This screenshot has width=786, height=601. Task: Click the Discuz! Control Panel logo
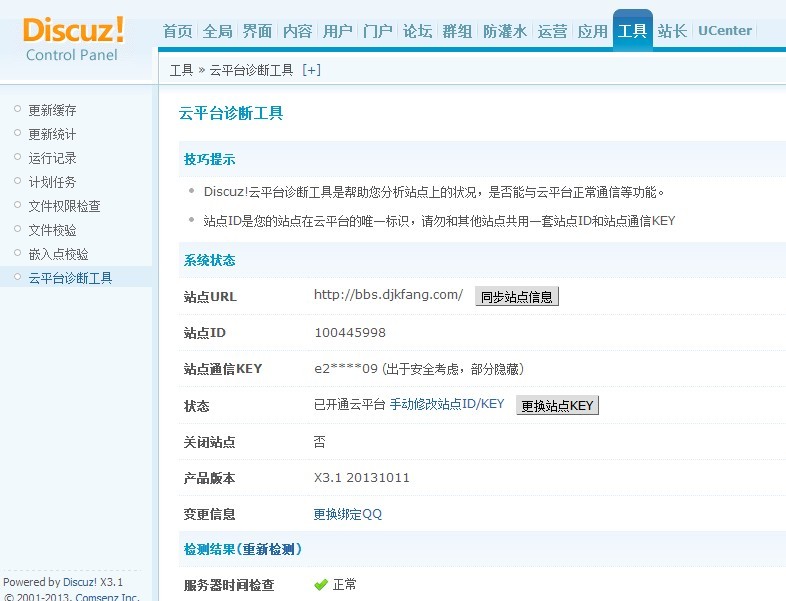73,40
